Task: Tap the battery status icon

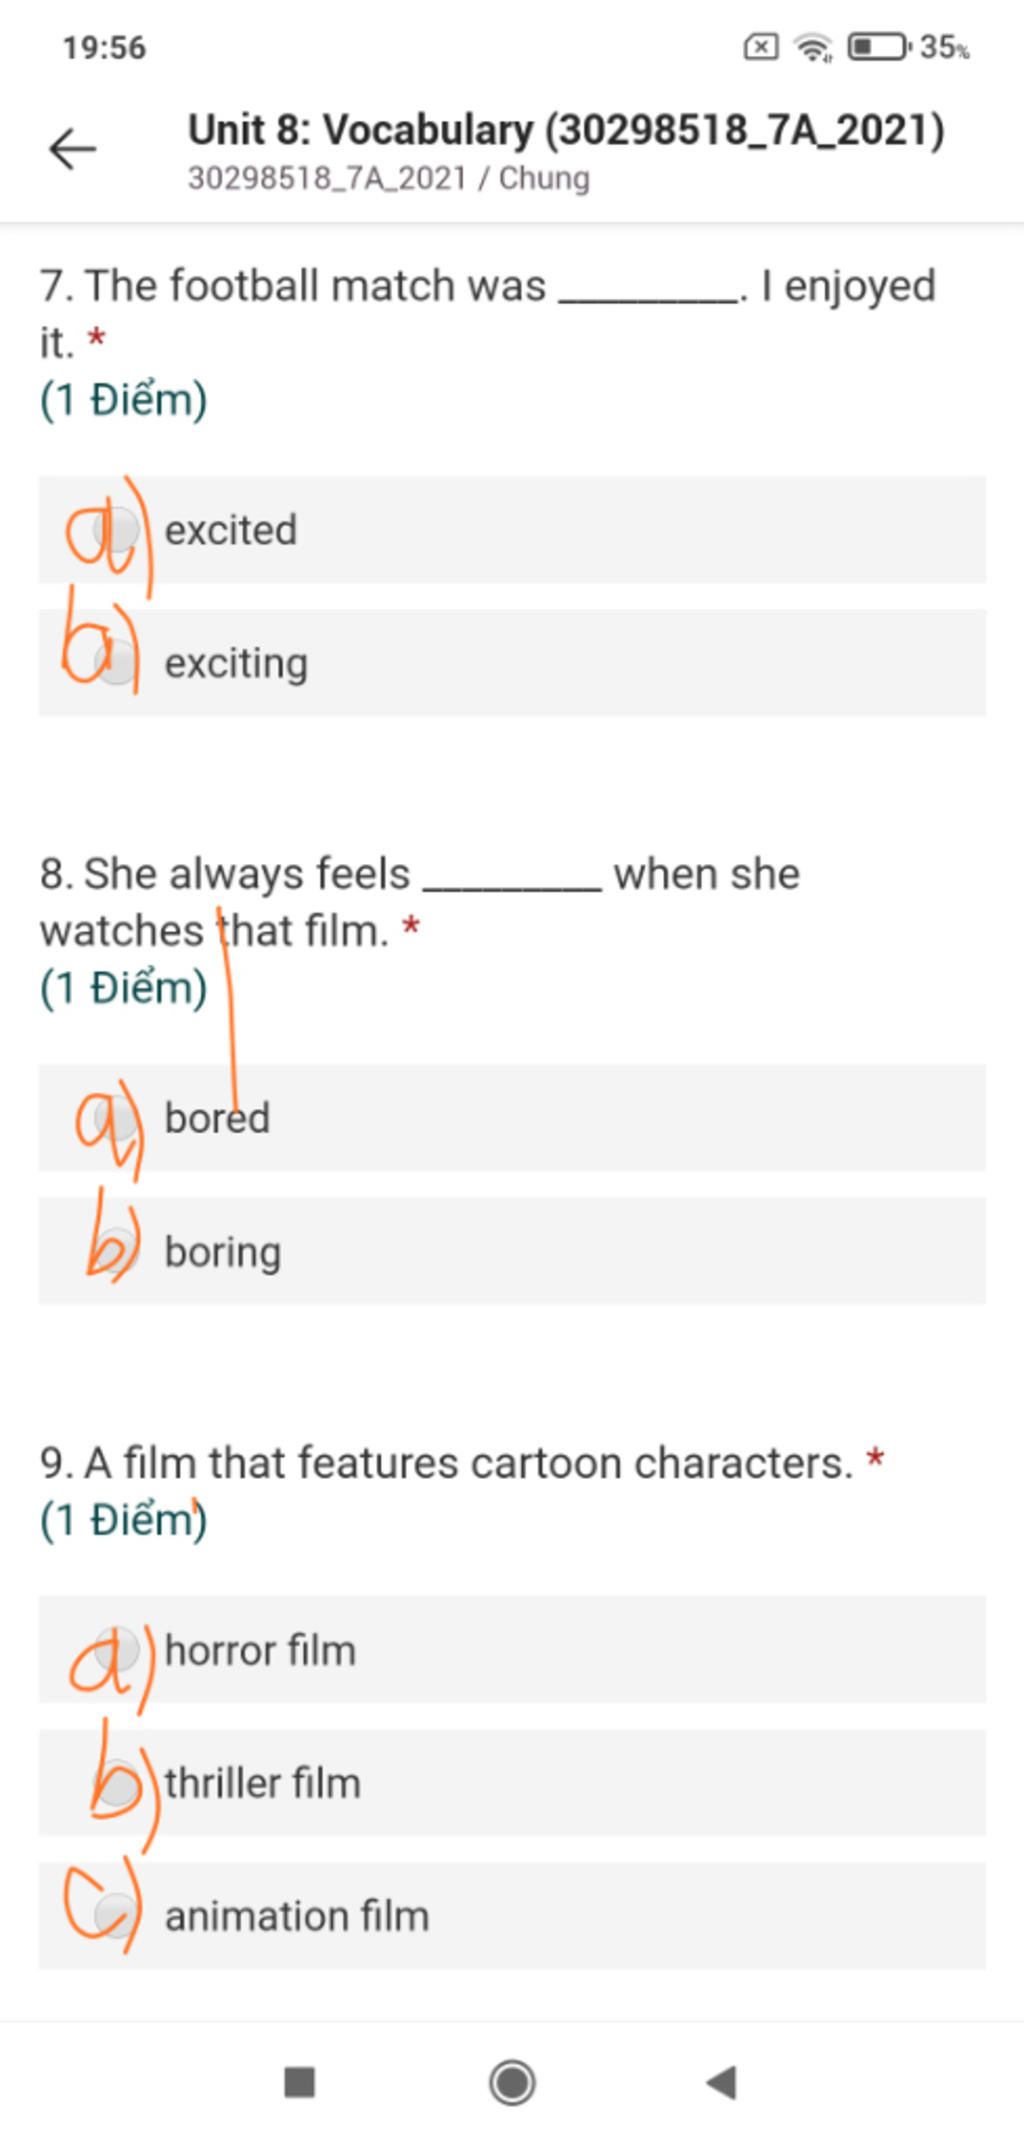Action: coord(879,46)
